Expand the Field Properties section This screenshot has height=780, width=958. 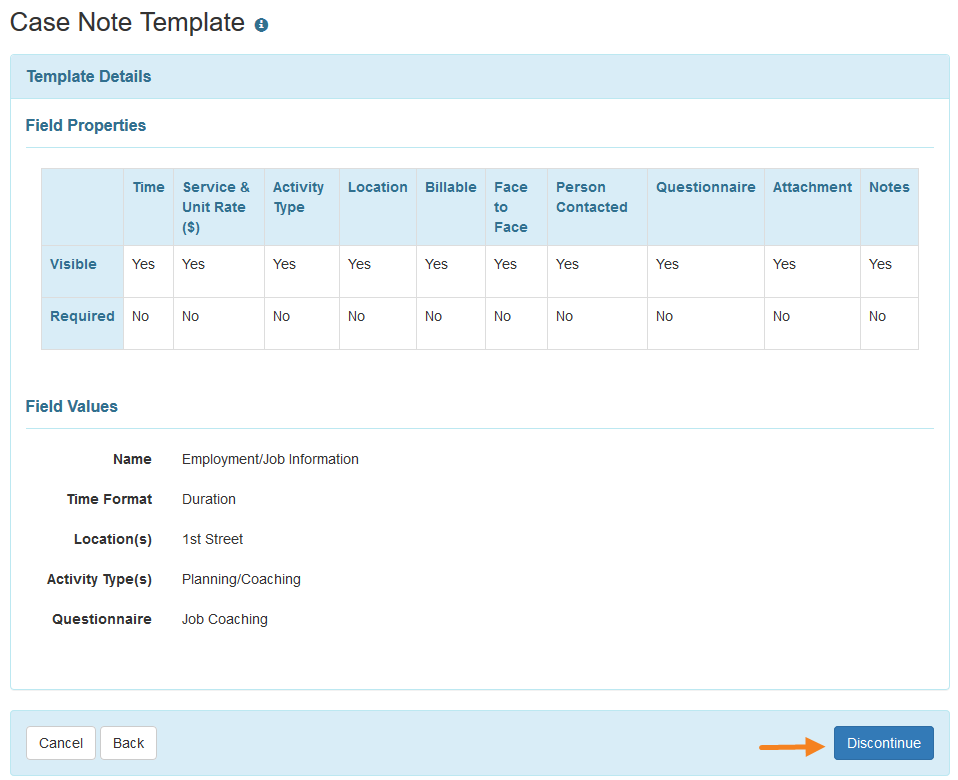(85, 125)
